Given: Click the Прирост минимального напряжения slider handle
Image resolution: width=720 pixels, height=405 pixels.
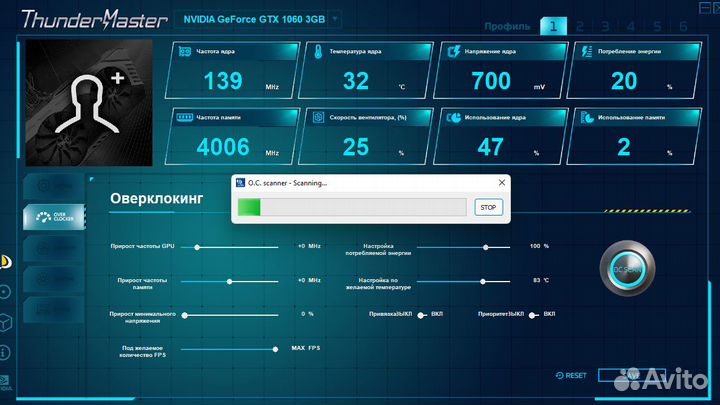Looking at the screenshot, I should (185, 315).
